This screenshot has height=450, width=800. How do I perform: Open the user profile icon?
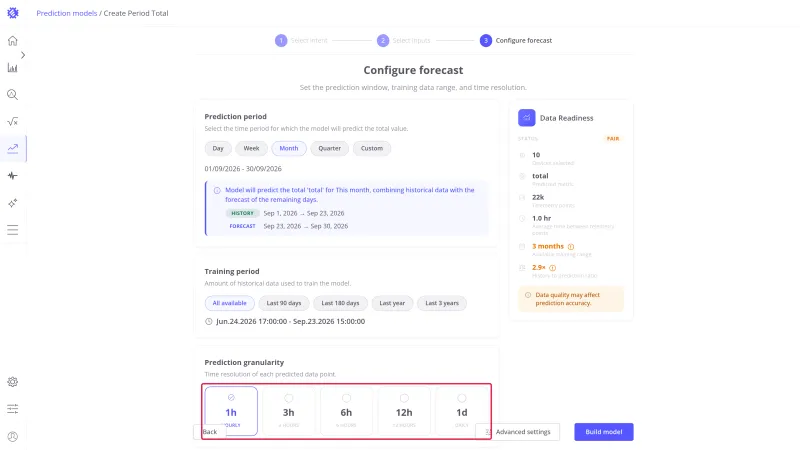13,436
